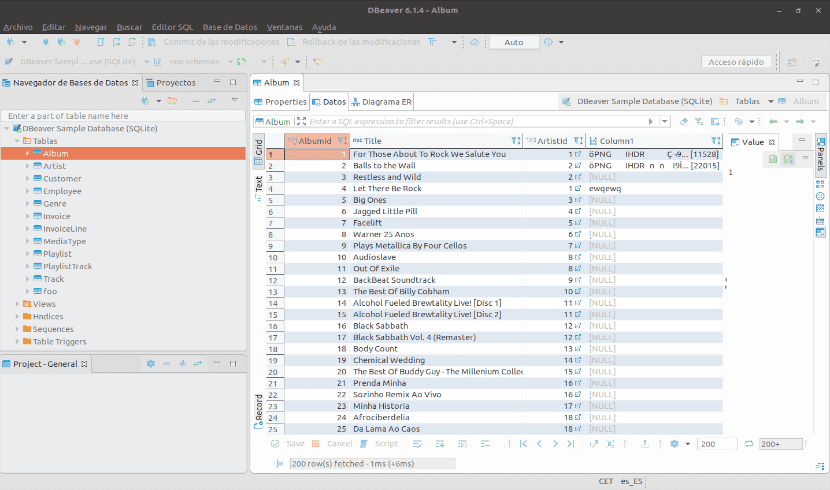830x490 pixels.
Task: Click the delete row icon
Action: click(x=485, y=444)
